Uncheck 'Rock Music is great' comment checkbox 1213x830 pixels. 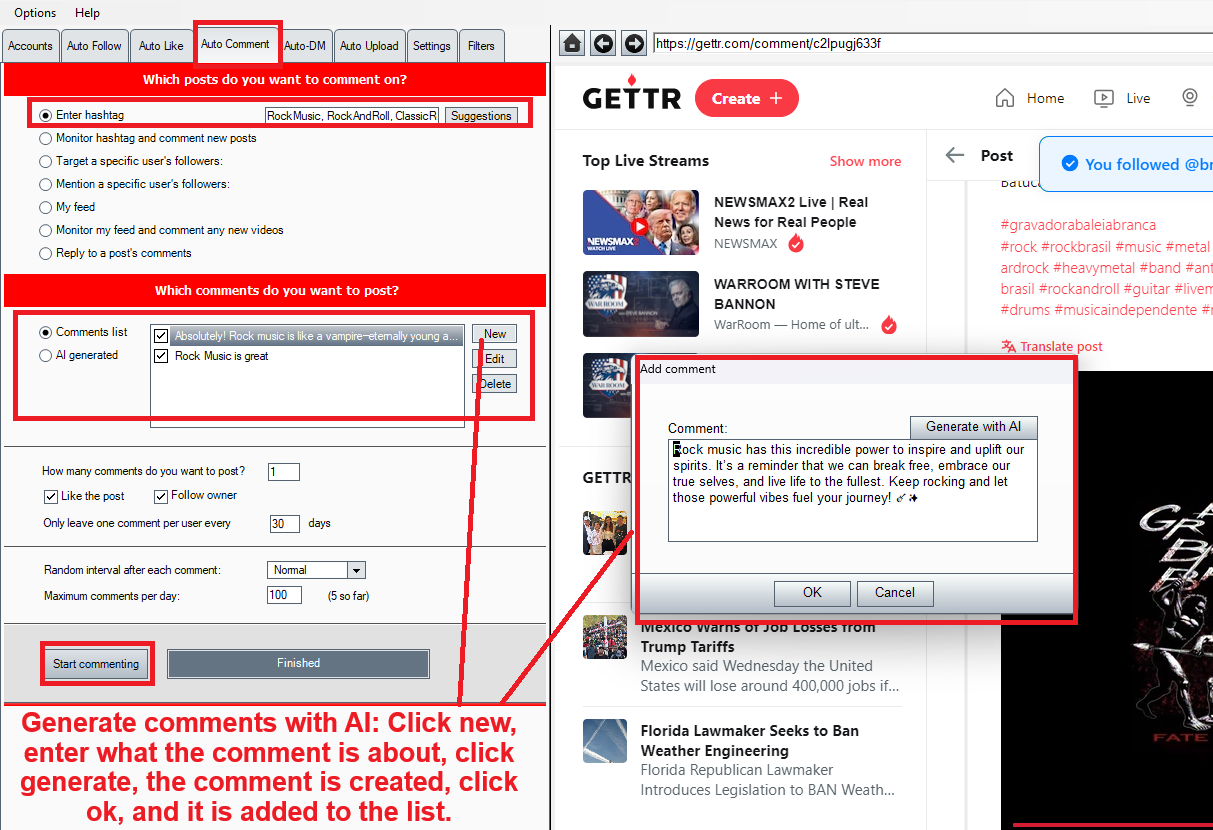point(162,356)
